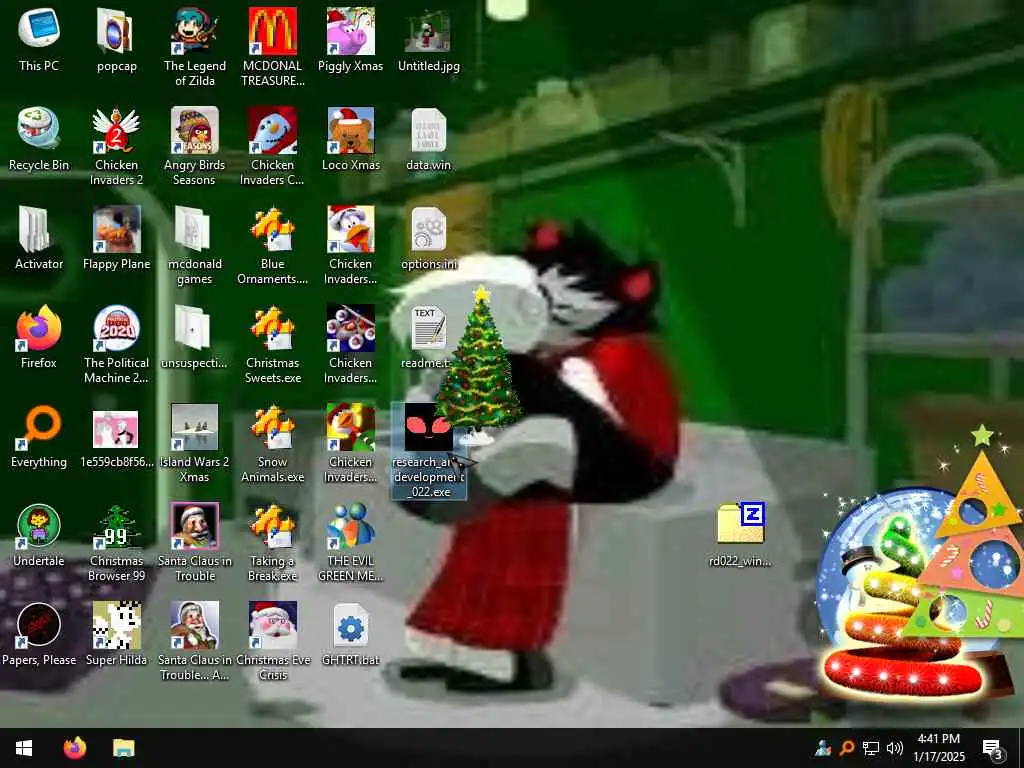The width and height of the screenshot is (1024, 768).
Task: Select Chicken Invaders C... snowman shortcut
Action: [x=272, y=145]
